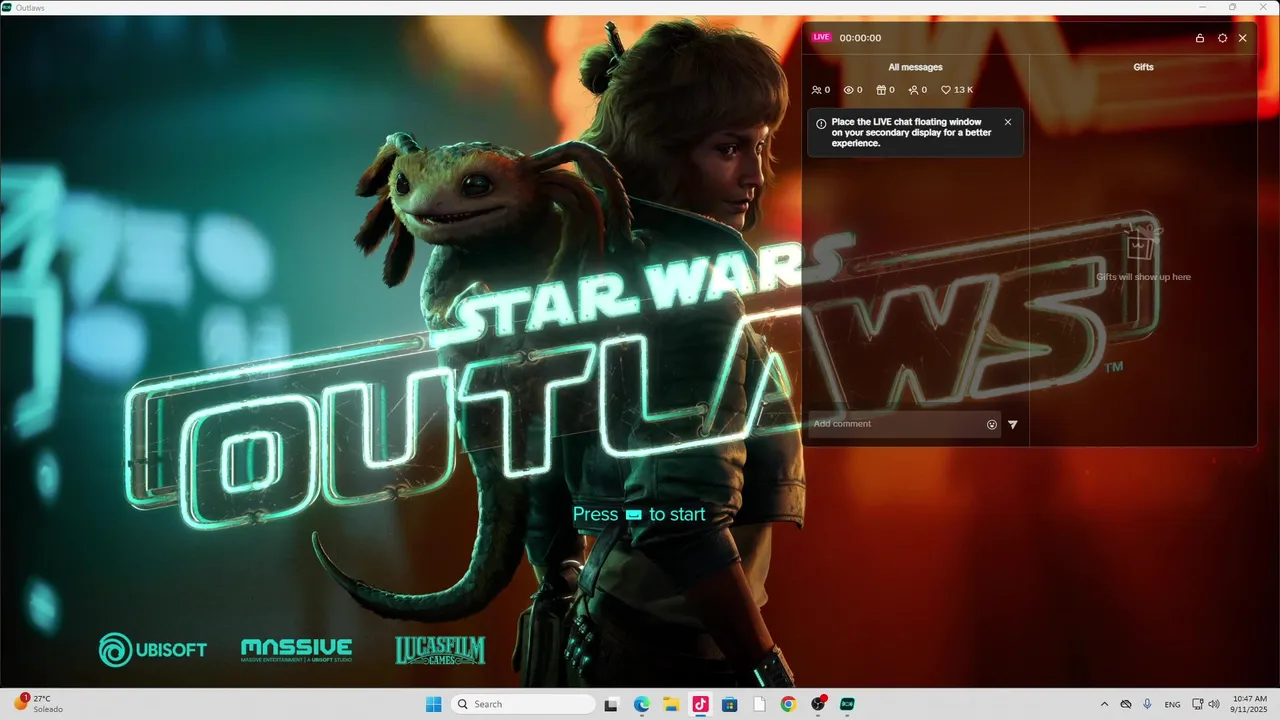Open Task View on taskbar
This screenshot has height=720, width=1280.
click(x=612, y=704)
